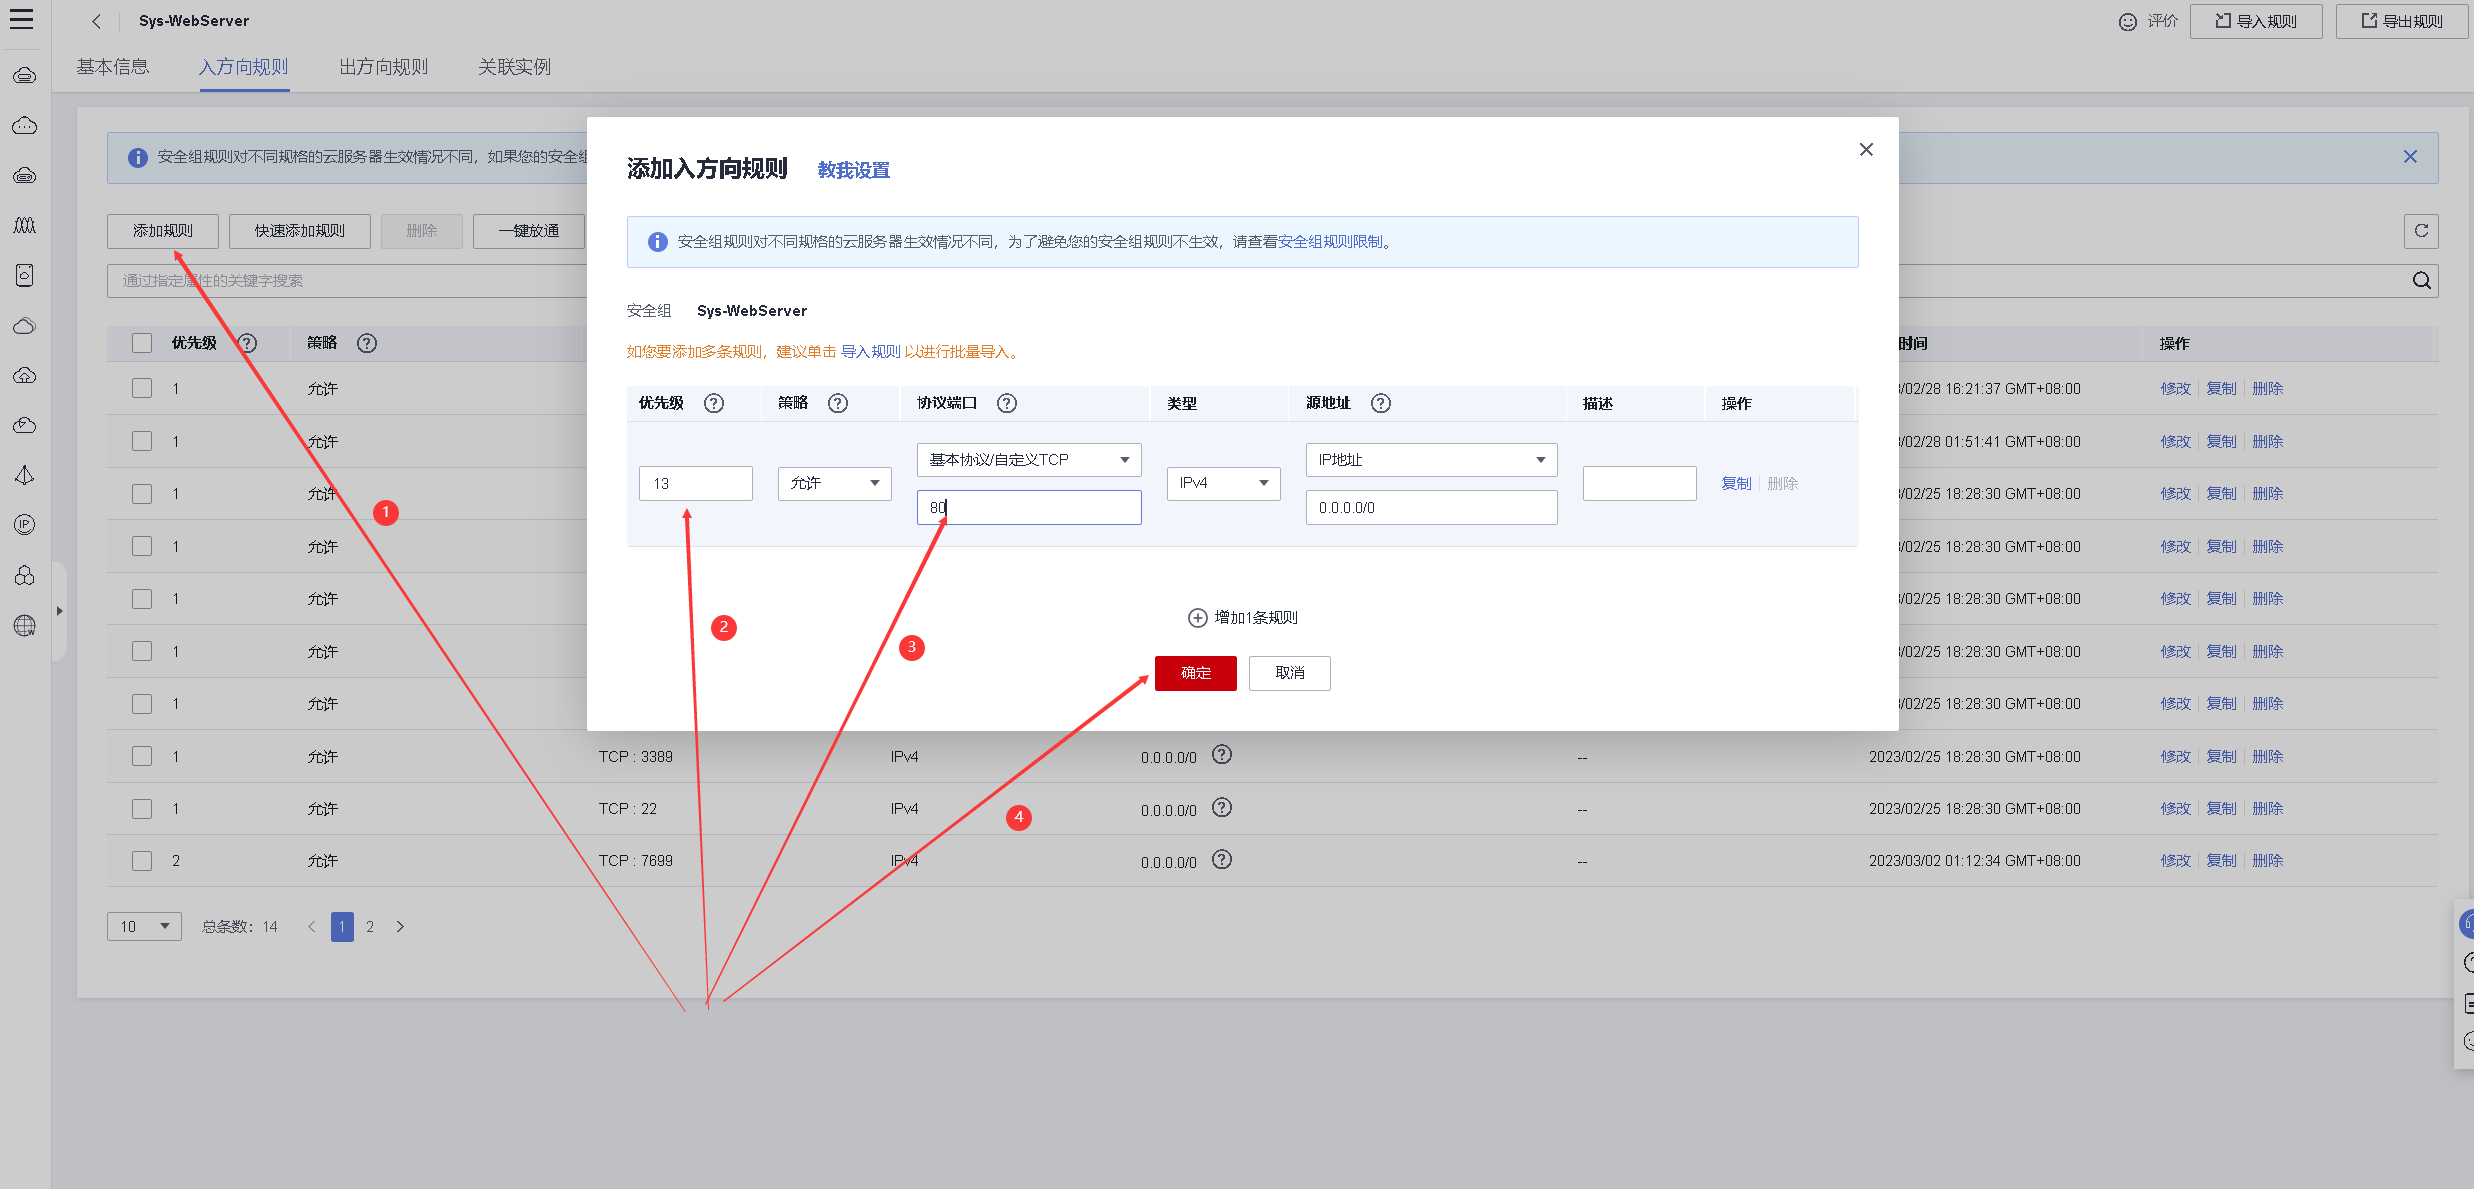Open the hamburger menu icon

tap(21, 20)
